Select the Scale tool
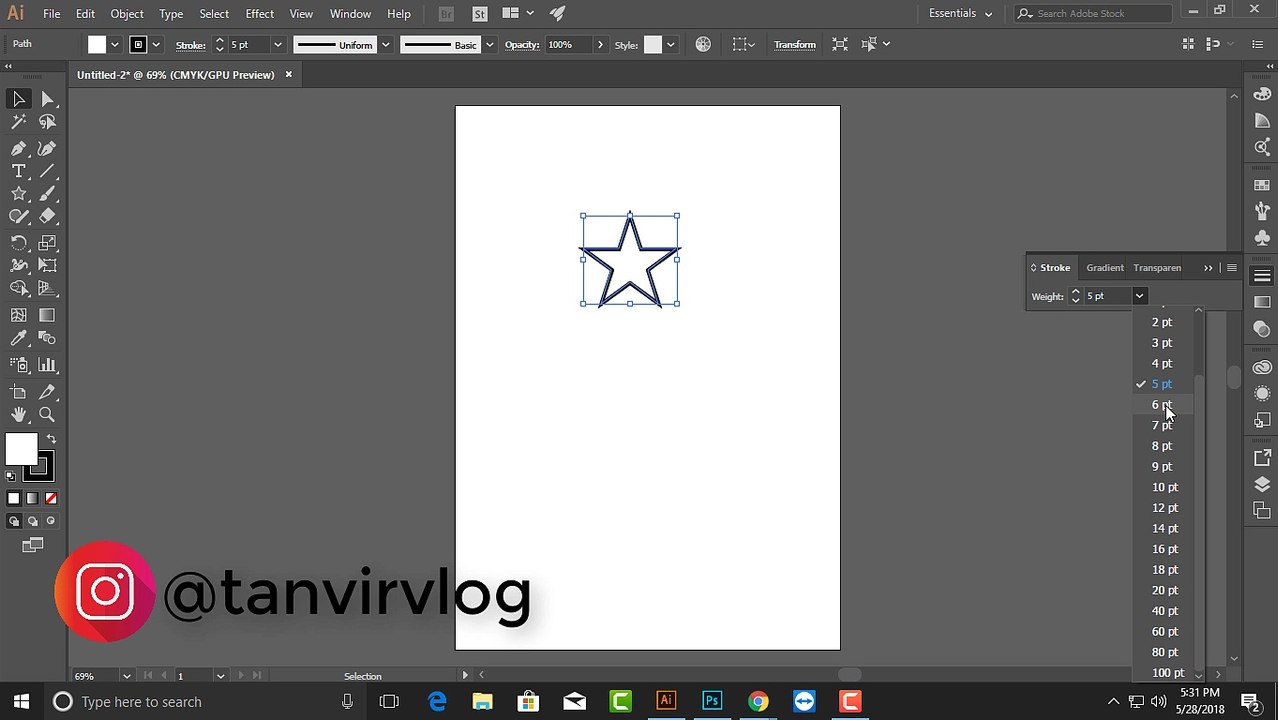This screenshot has width=1278, height=720. [x=47, y=243]
